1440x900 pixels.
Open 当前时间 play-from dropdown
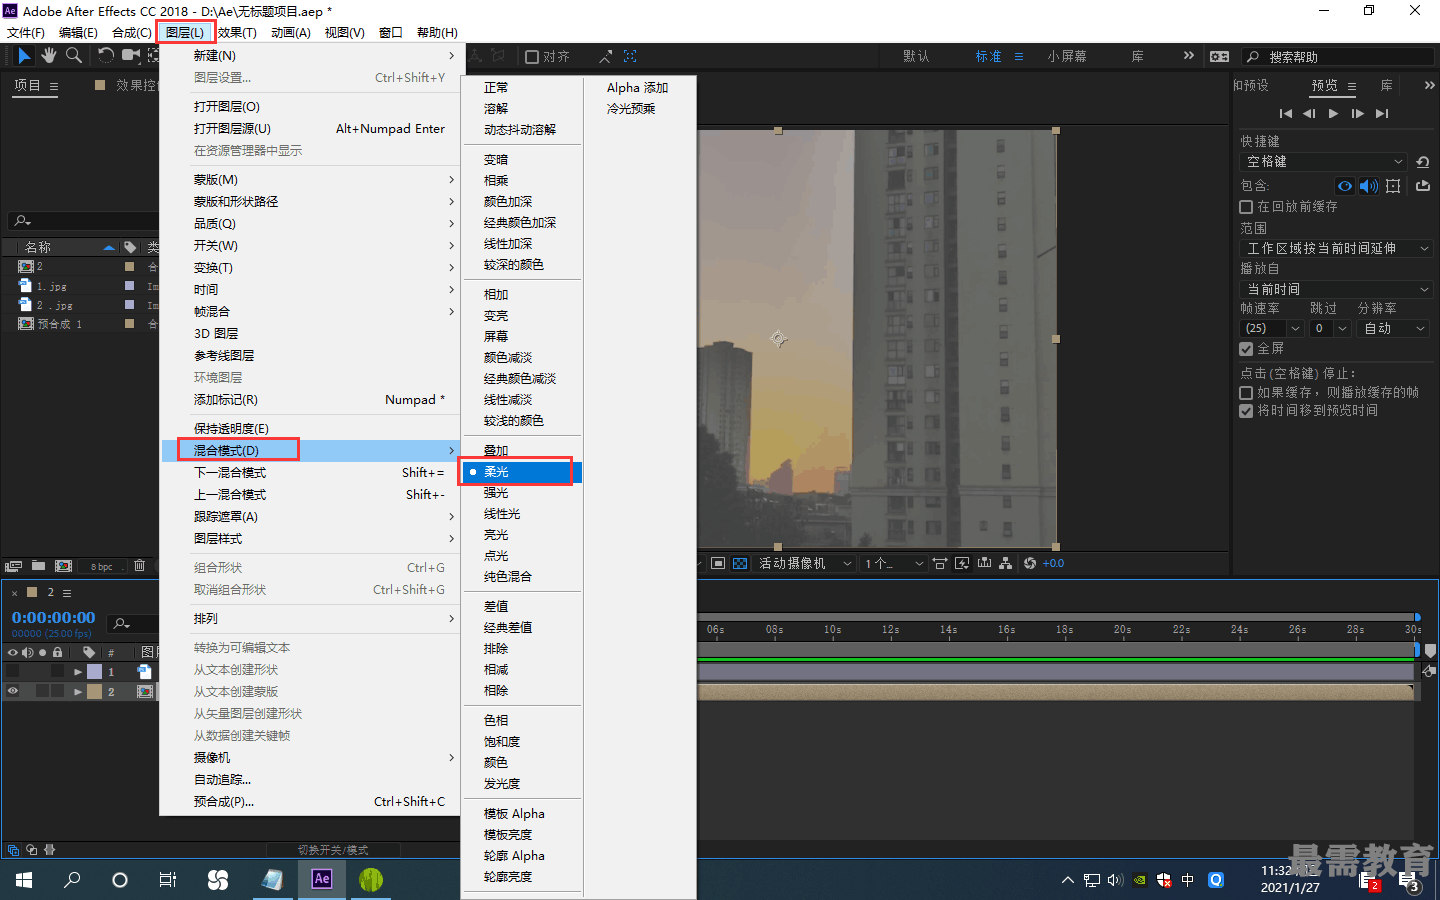pos(1337,289)
